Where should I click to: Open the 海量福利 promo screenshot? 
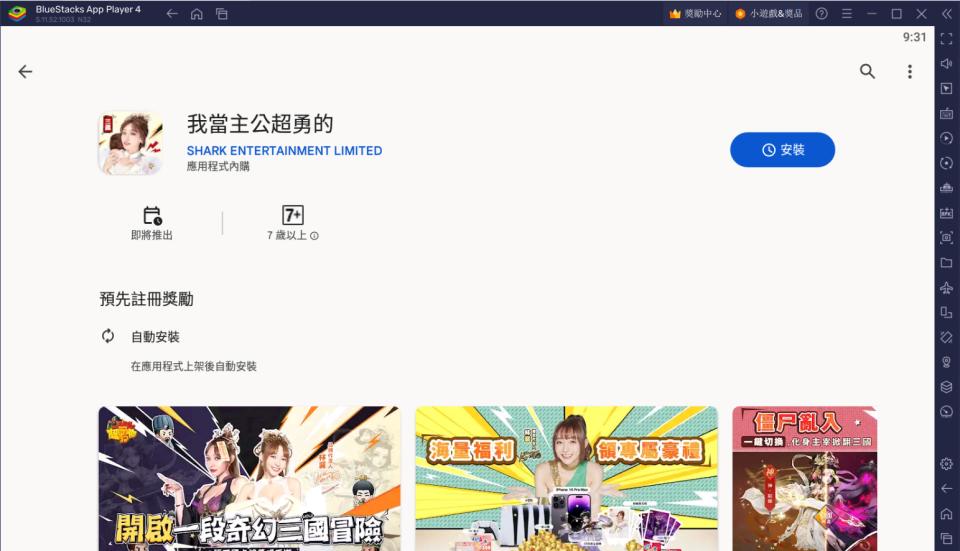pos(566,478)
